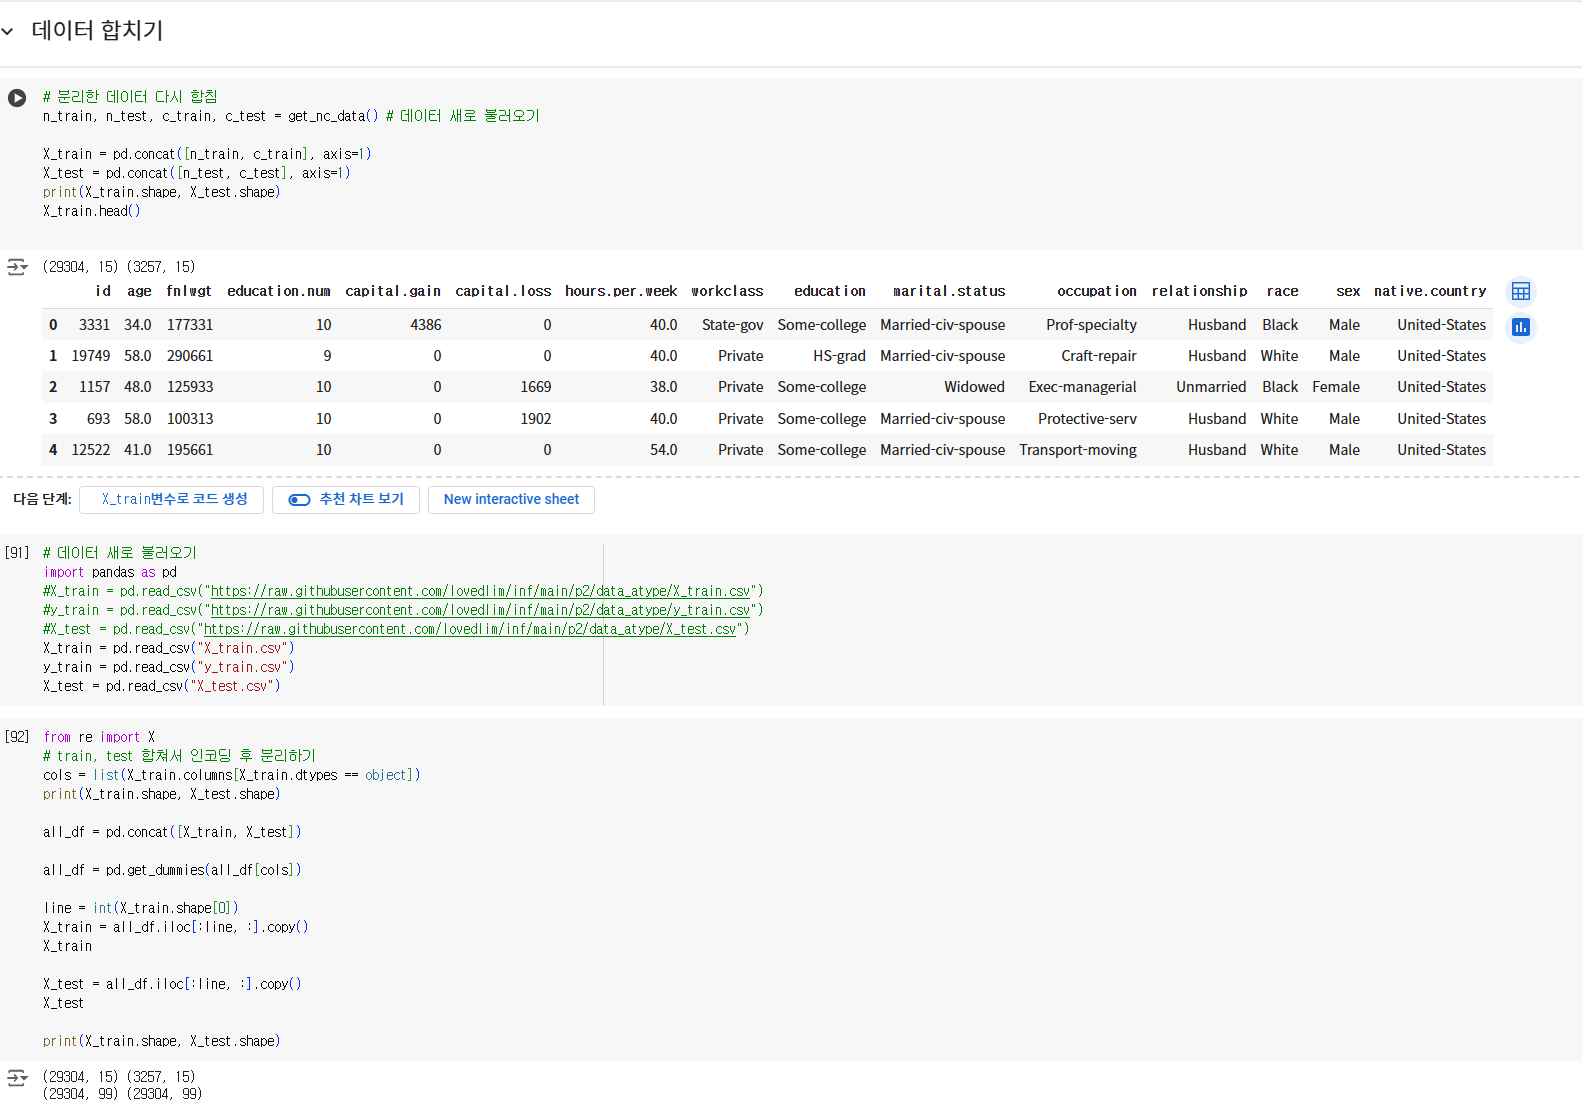Screen dimensions: 1582x1116
Task: Select cell [92] execution indicator
Action: click(x=17, y=737)
